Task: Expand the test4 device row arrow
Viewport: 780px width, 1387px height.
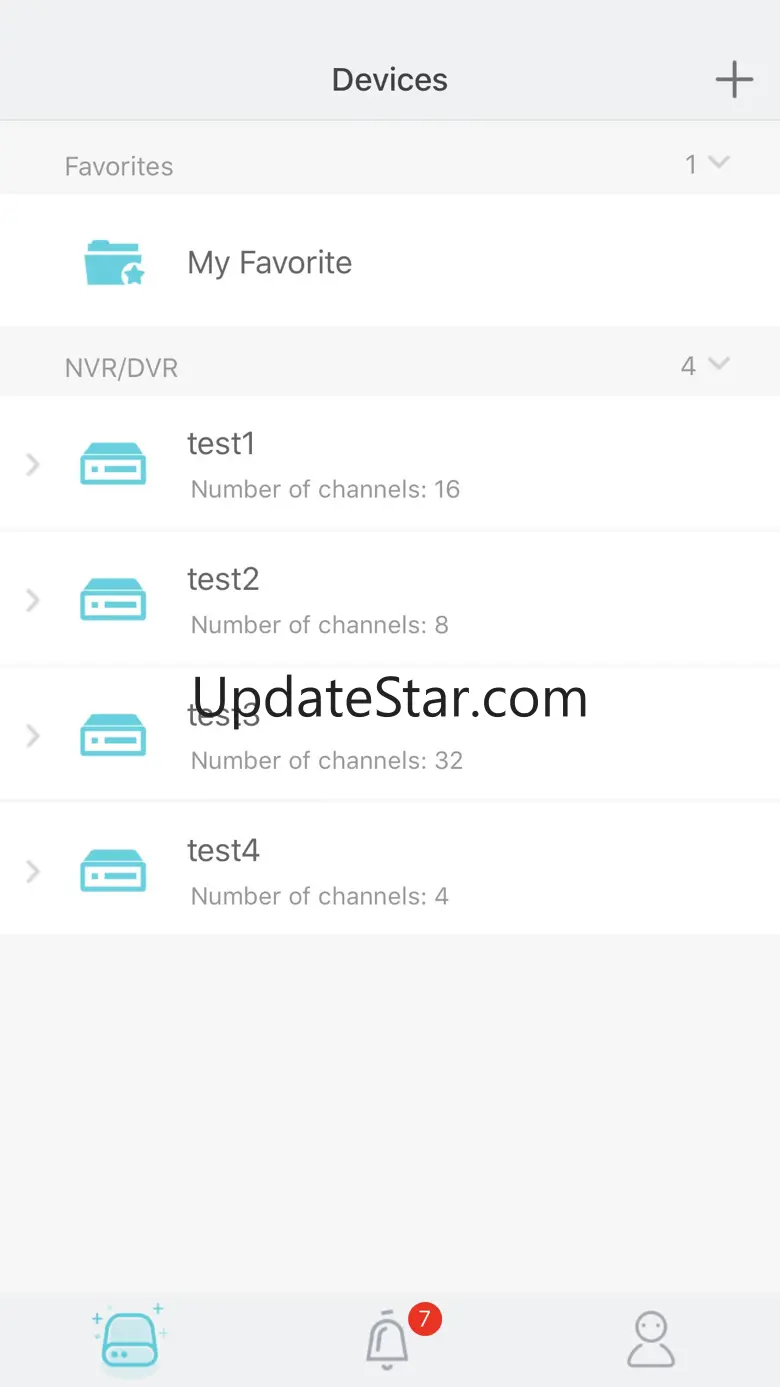Action: (32, 871)
